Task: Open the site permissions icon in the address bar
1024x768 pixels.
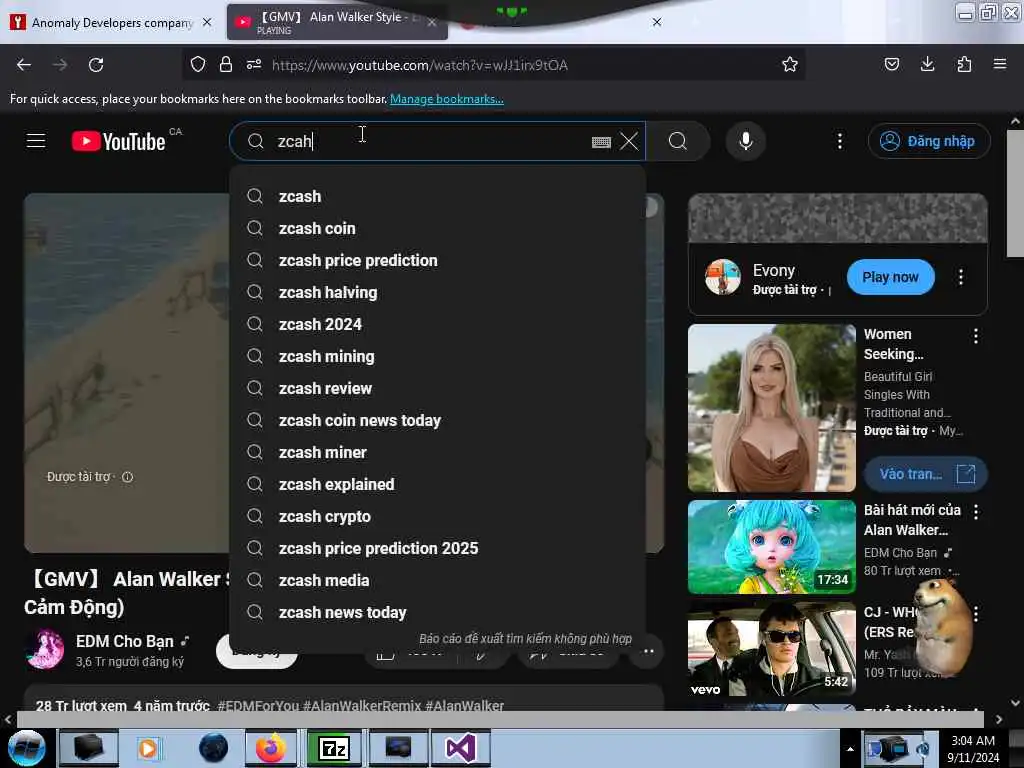Action: 254,64
